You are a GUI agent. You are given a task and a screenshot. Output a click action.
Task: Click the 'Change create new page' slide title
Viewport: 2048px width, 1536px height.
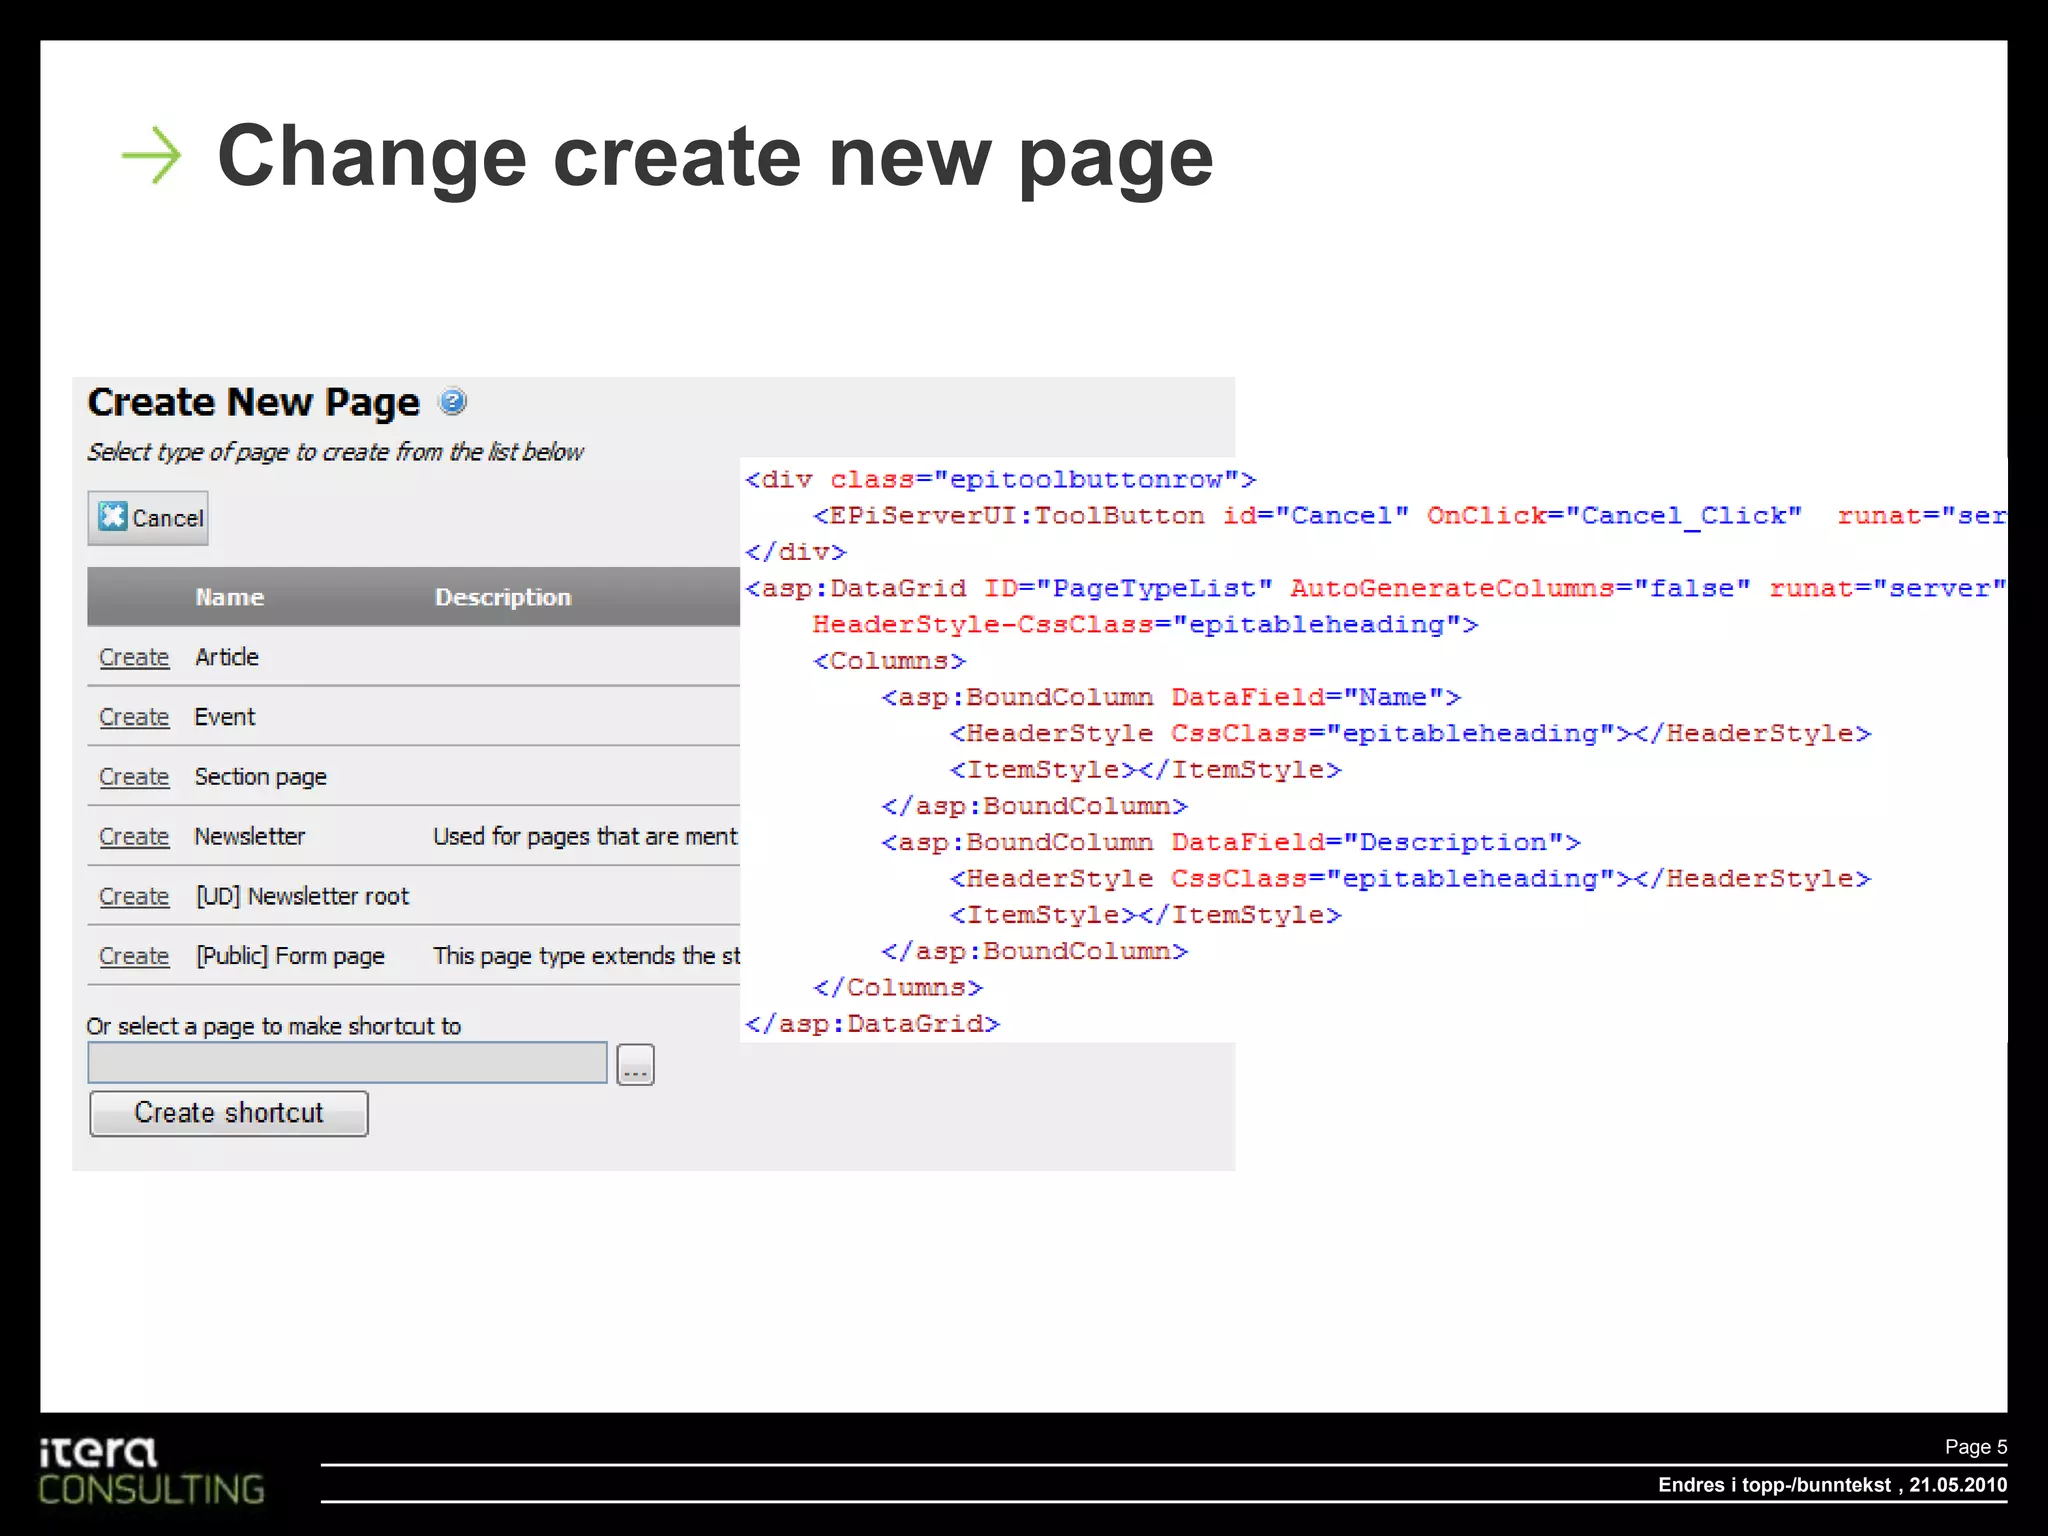click(715, 157)
